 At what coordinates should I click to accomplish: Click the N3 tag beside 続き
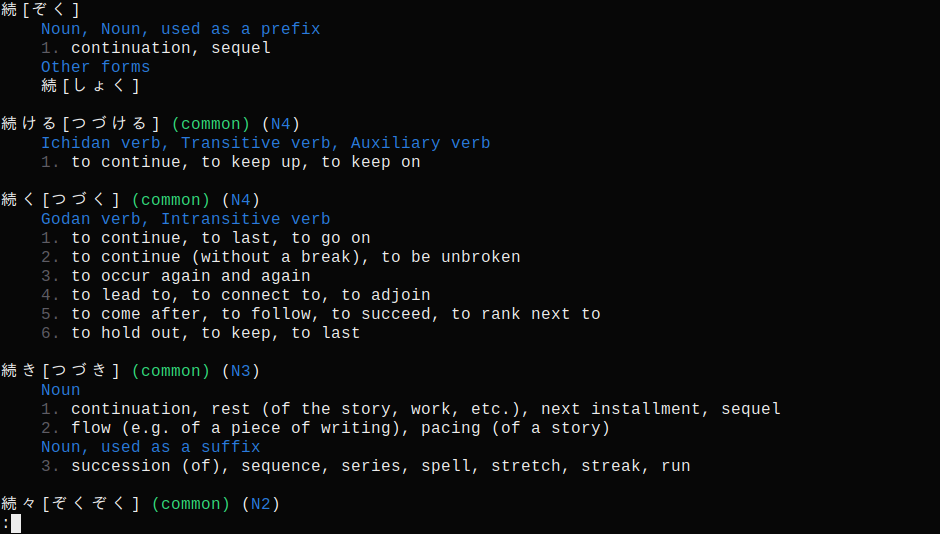click(x=240, y=371)
